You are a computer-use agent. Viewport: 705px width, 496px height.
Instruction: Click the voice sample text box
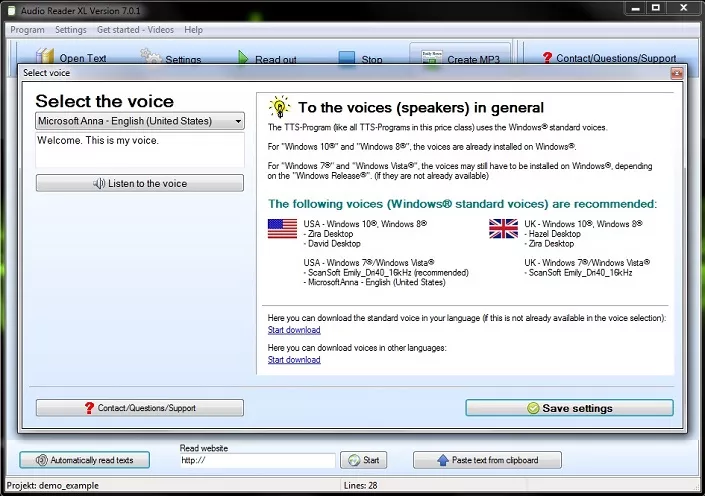pyautogui.click(x=139, y=149)
